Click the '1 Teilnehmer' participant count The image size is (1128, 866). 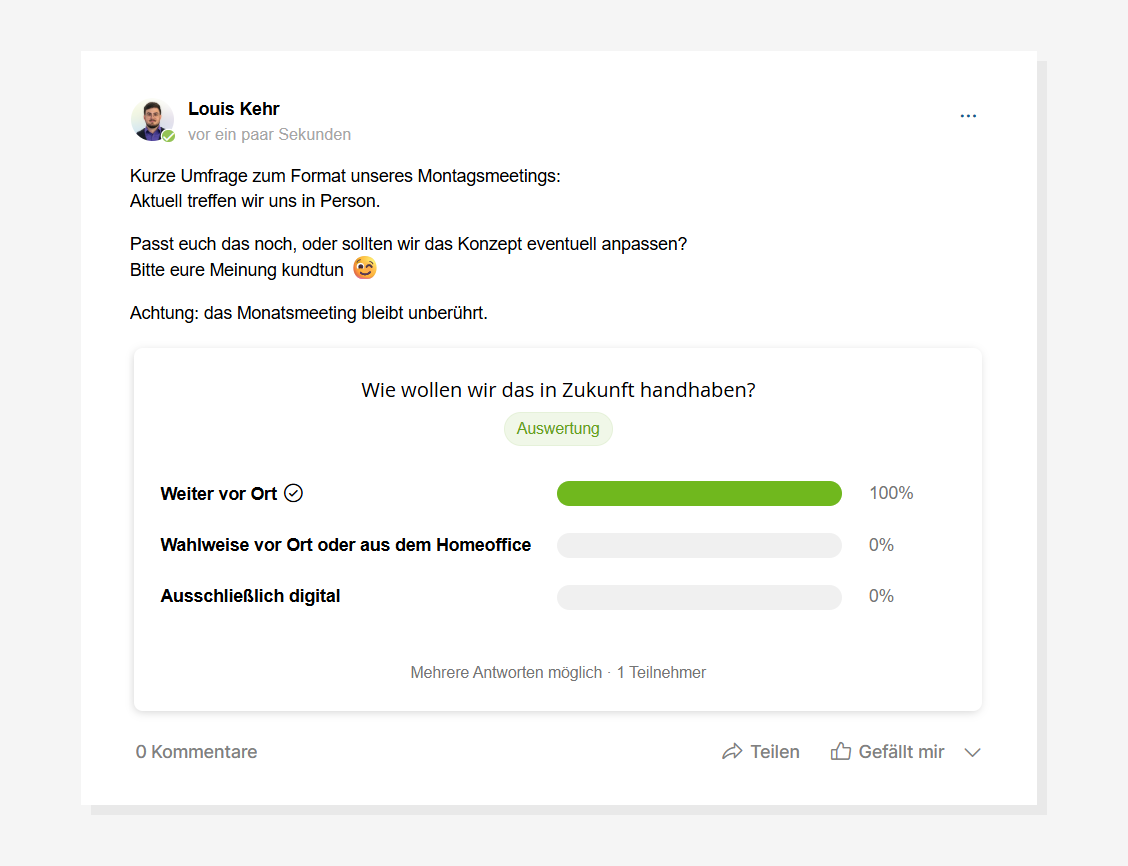pos(661,673)
